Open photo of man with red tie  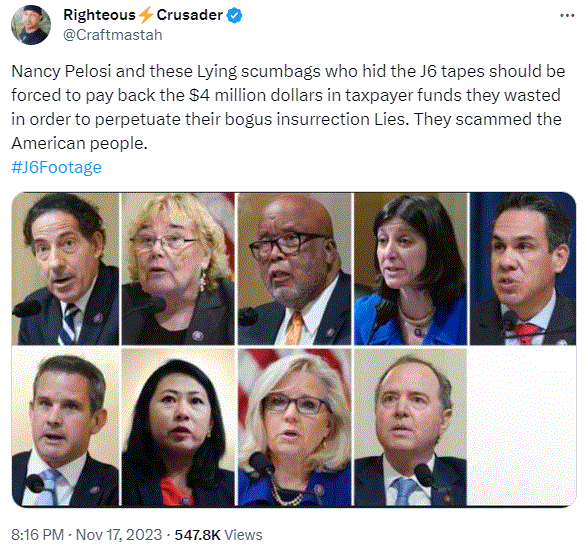pos(523,269)
